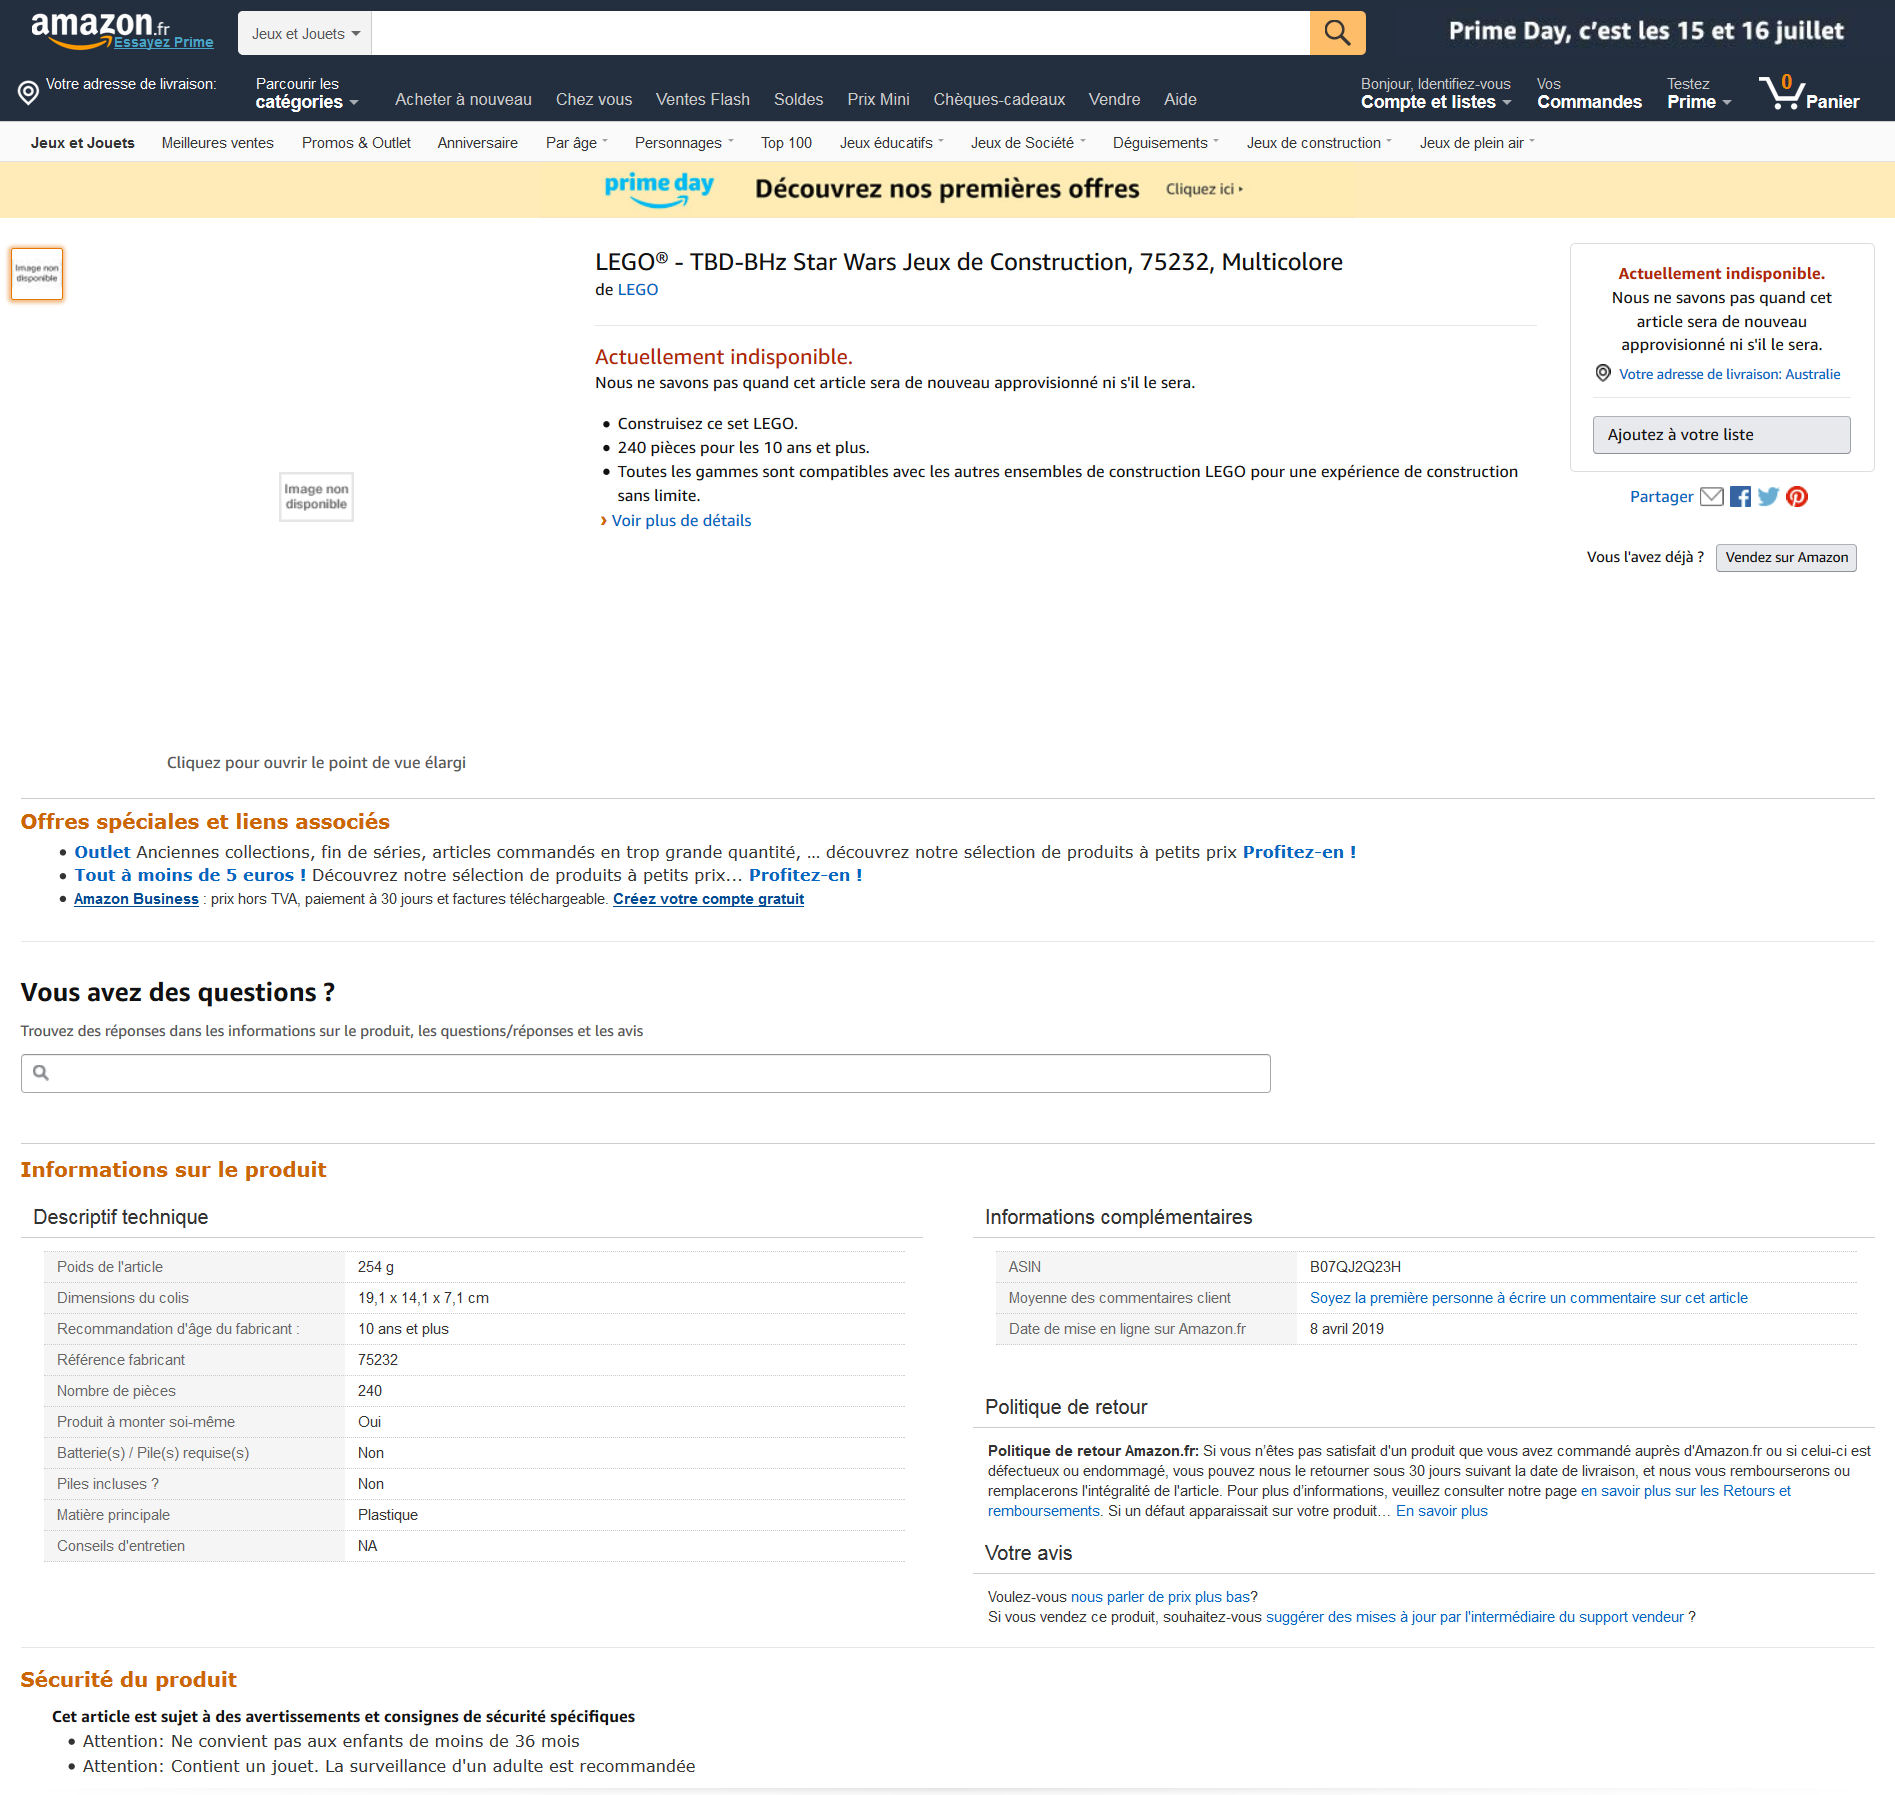Click the 'Amazon Business' link
1895x1795 pixels.
coord(136,899)
